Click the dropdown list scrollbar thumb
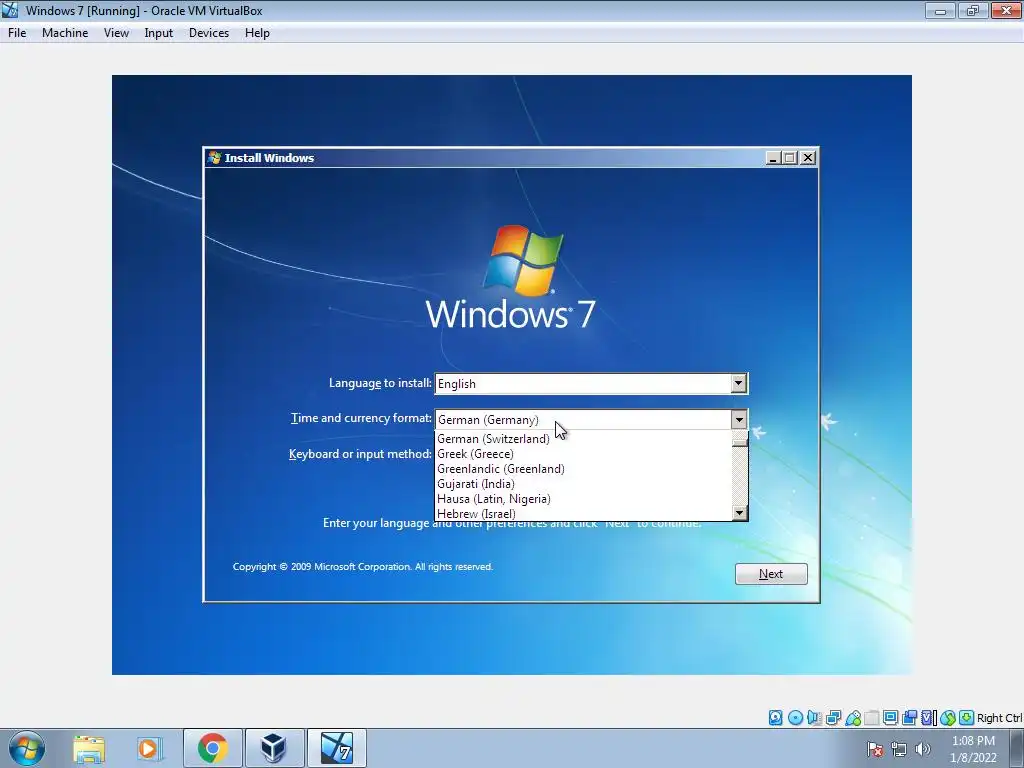Viewport: 1024px width, 768px height. click(x=739, y=442)
